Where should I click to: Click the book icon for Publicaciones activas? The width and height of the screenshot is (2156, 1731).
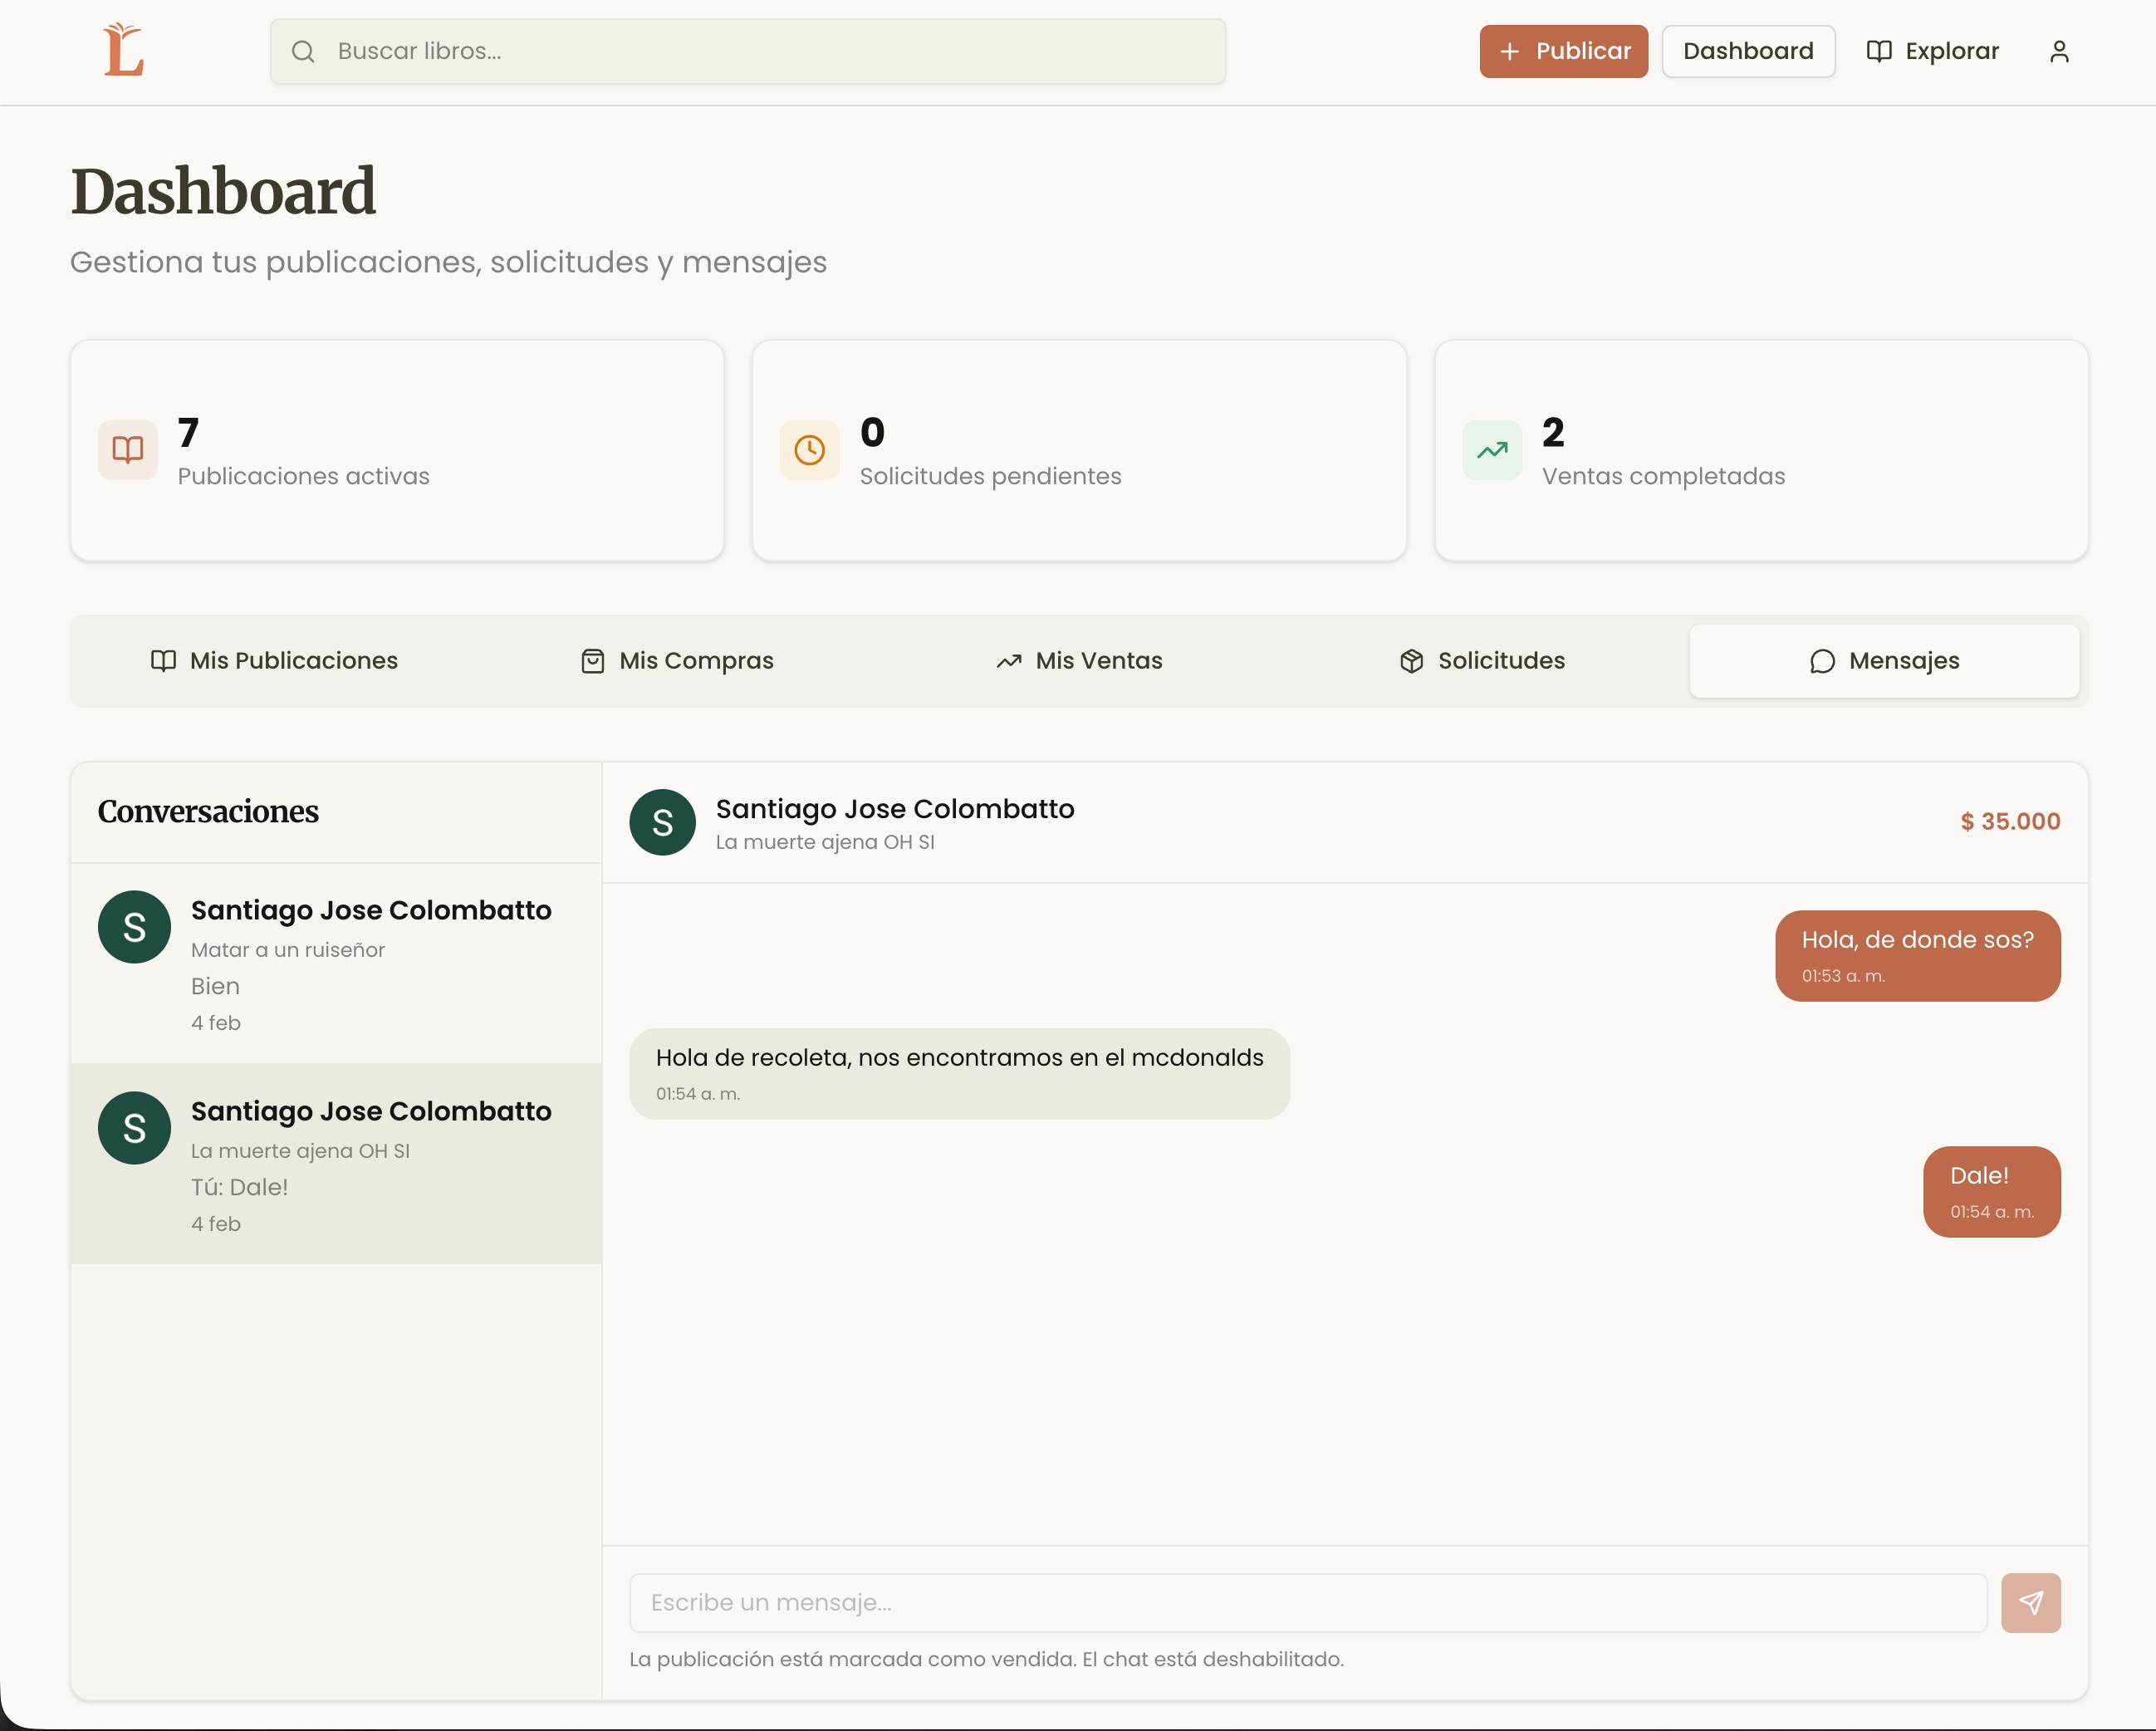128,450
